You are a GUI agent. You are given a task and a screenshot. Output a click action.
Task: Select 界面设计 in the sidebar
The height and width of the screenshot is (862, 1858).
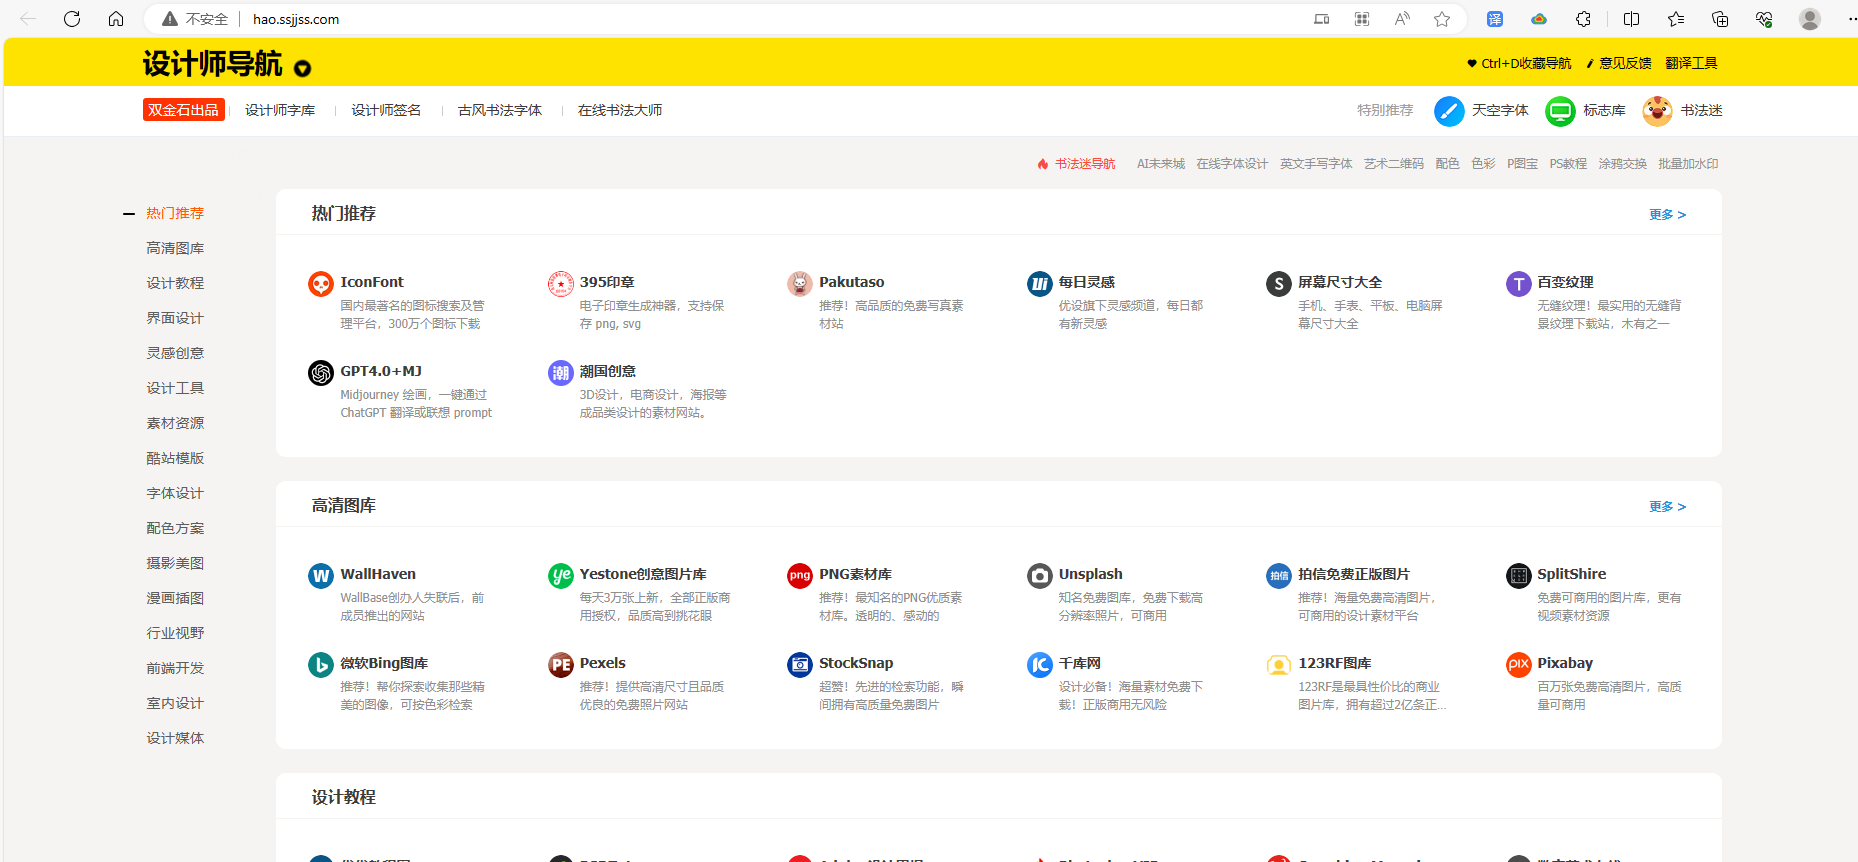[175, 318]
